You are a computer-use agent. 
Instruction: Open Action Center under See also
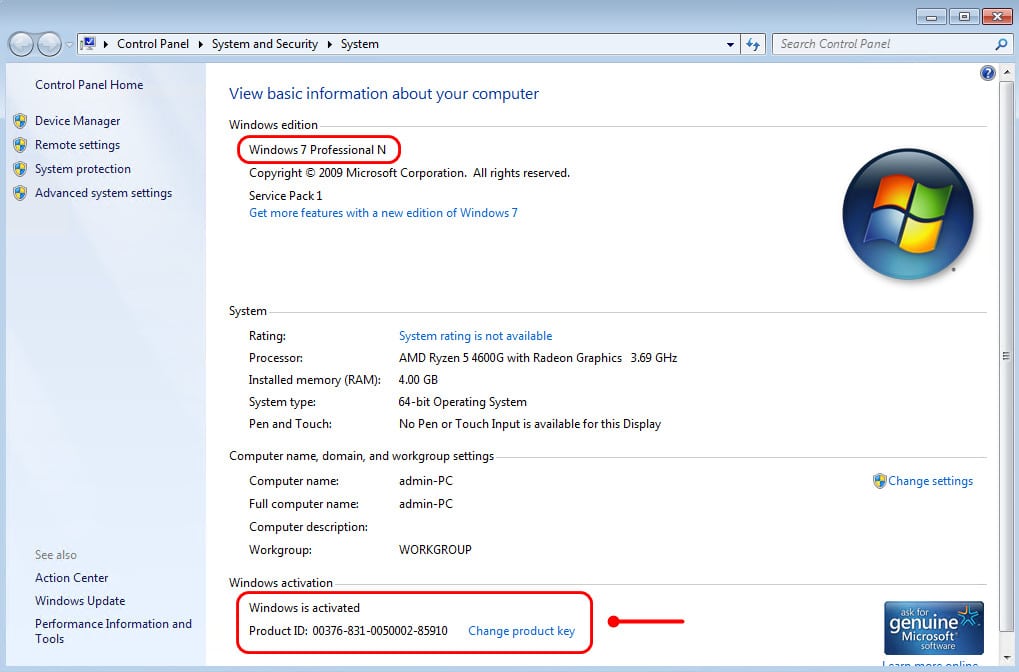71,578
